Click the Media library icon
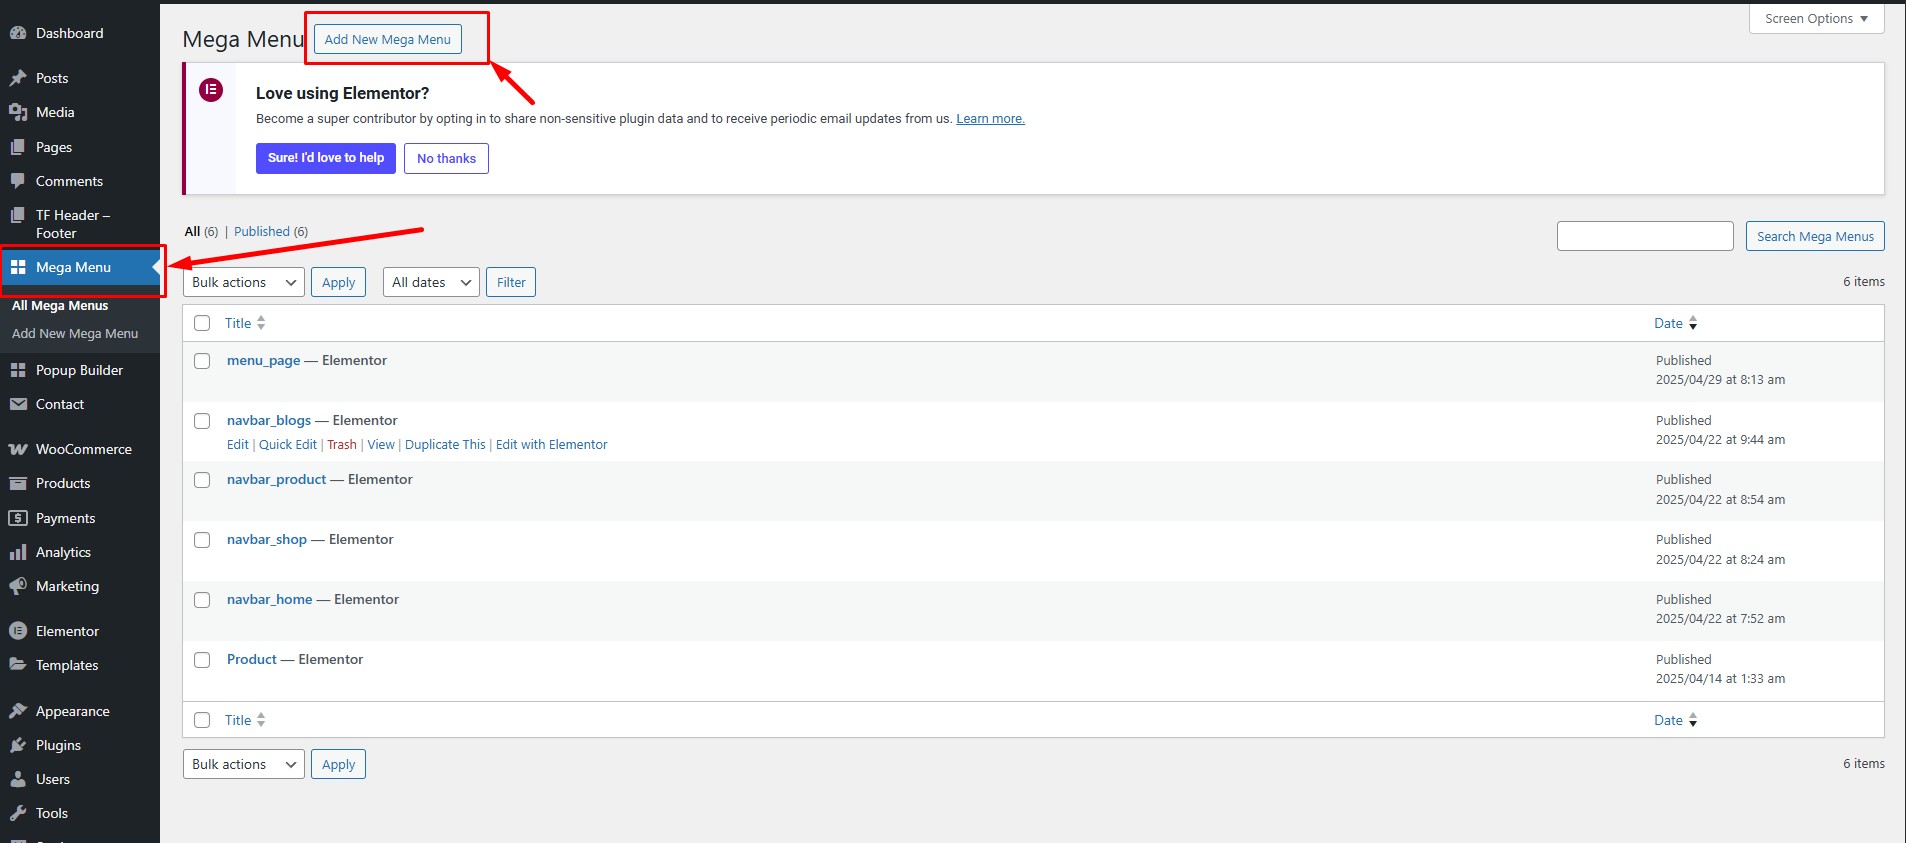Image resolution: width=1906 pixels, height=843 pixels. pyautogui.click(x=18, y=112)
